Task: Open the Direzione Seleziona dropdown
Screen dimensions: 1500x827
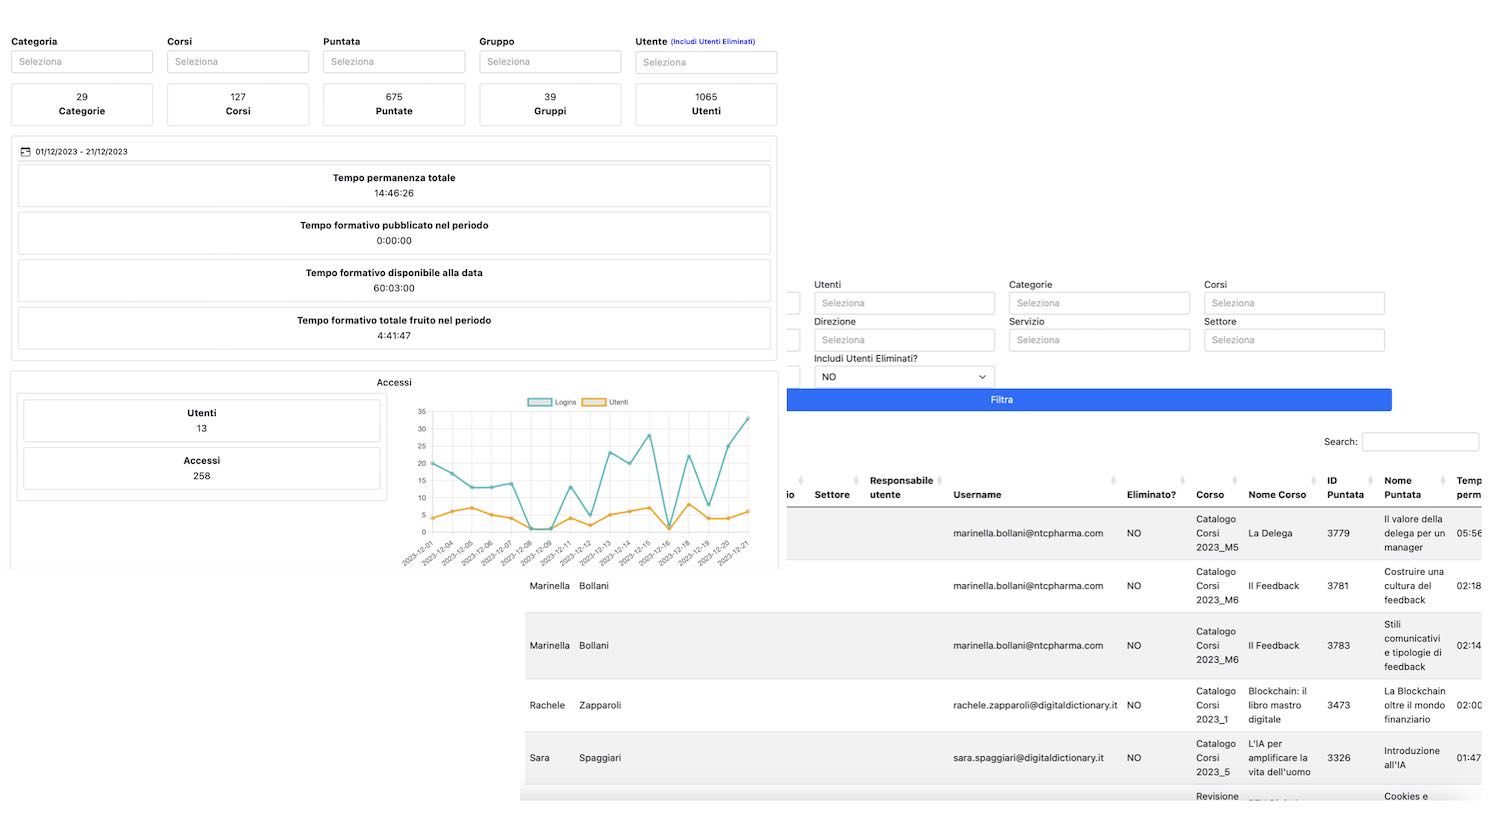Action: click(902, 339)
